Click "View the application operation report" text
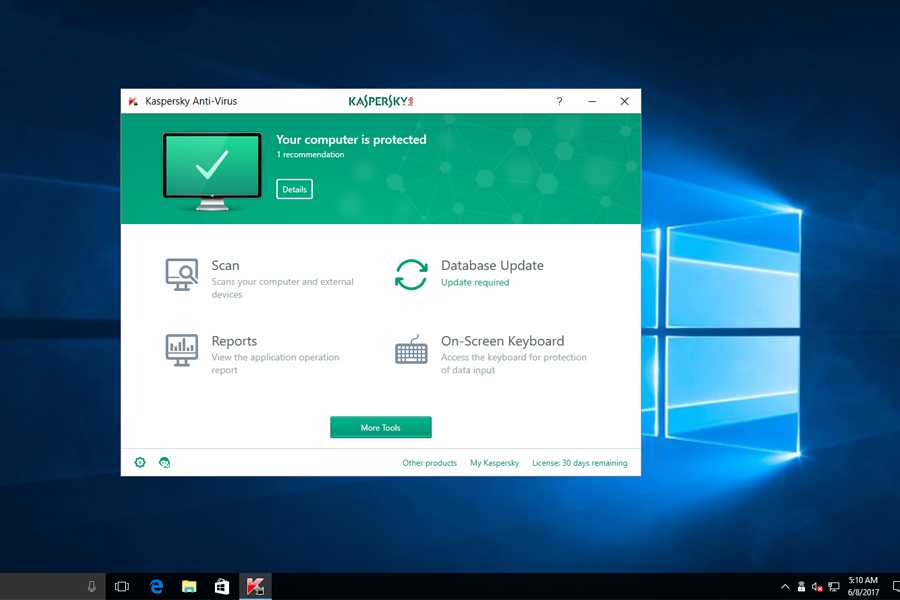Screen dimensions: 900x600 pyautogui.click(x=276, y=363)
